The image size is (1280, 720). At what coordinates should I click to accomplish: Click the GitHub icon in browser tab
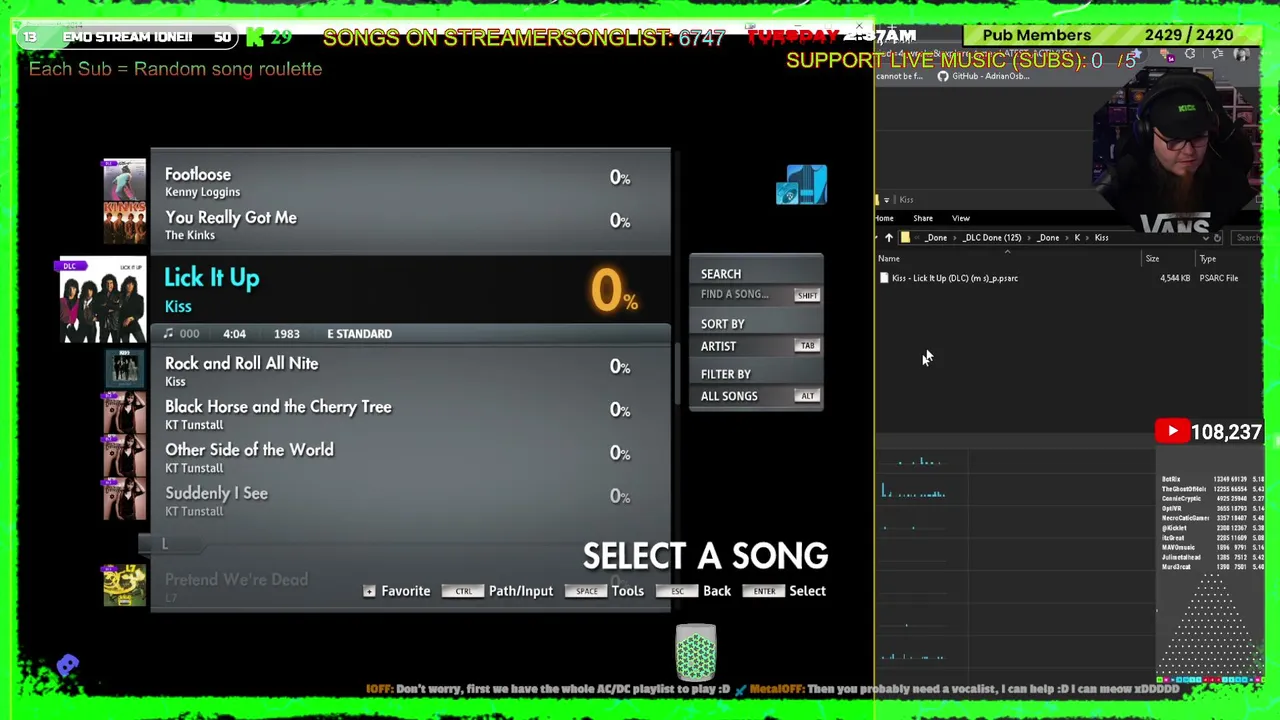click(943, 76)
